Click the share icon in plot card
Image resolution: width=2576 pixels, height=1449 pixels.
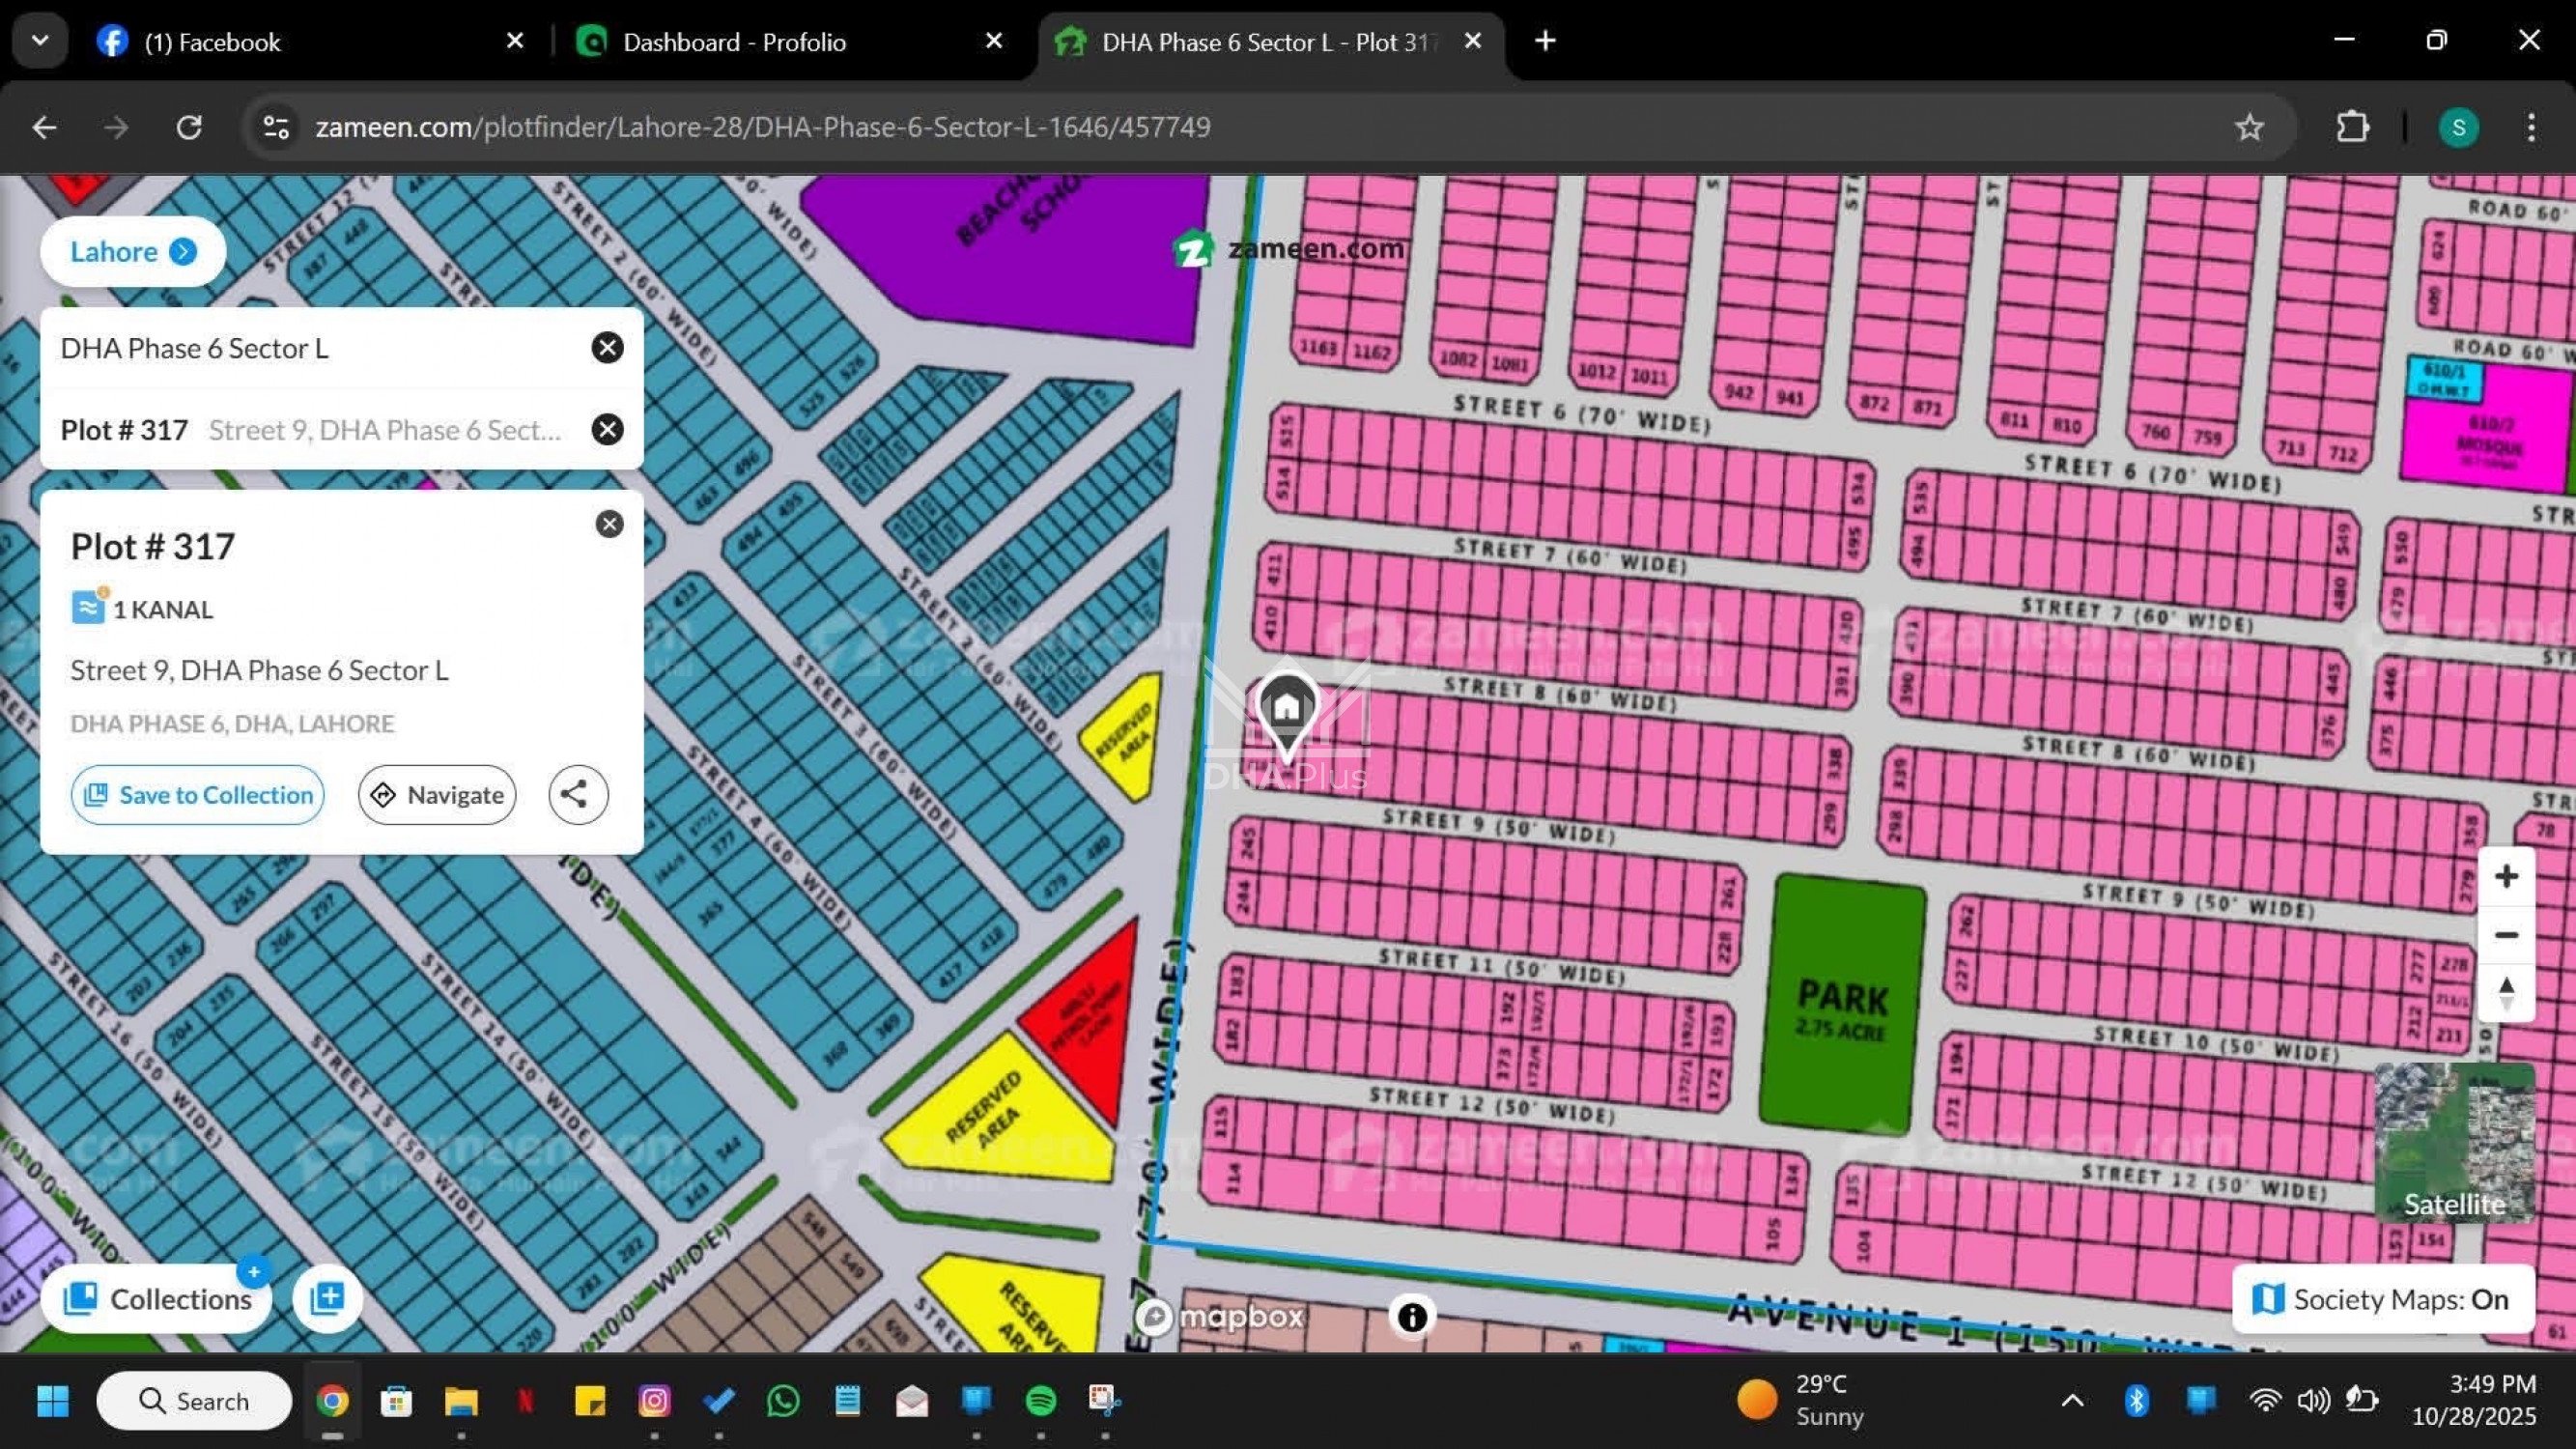point(577,795)
